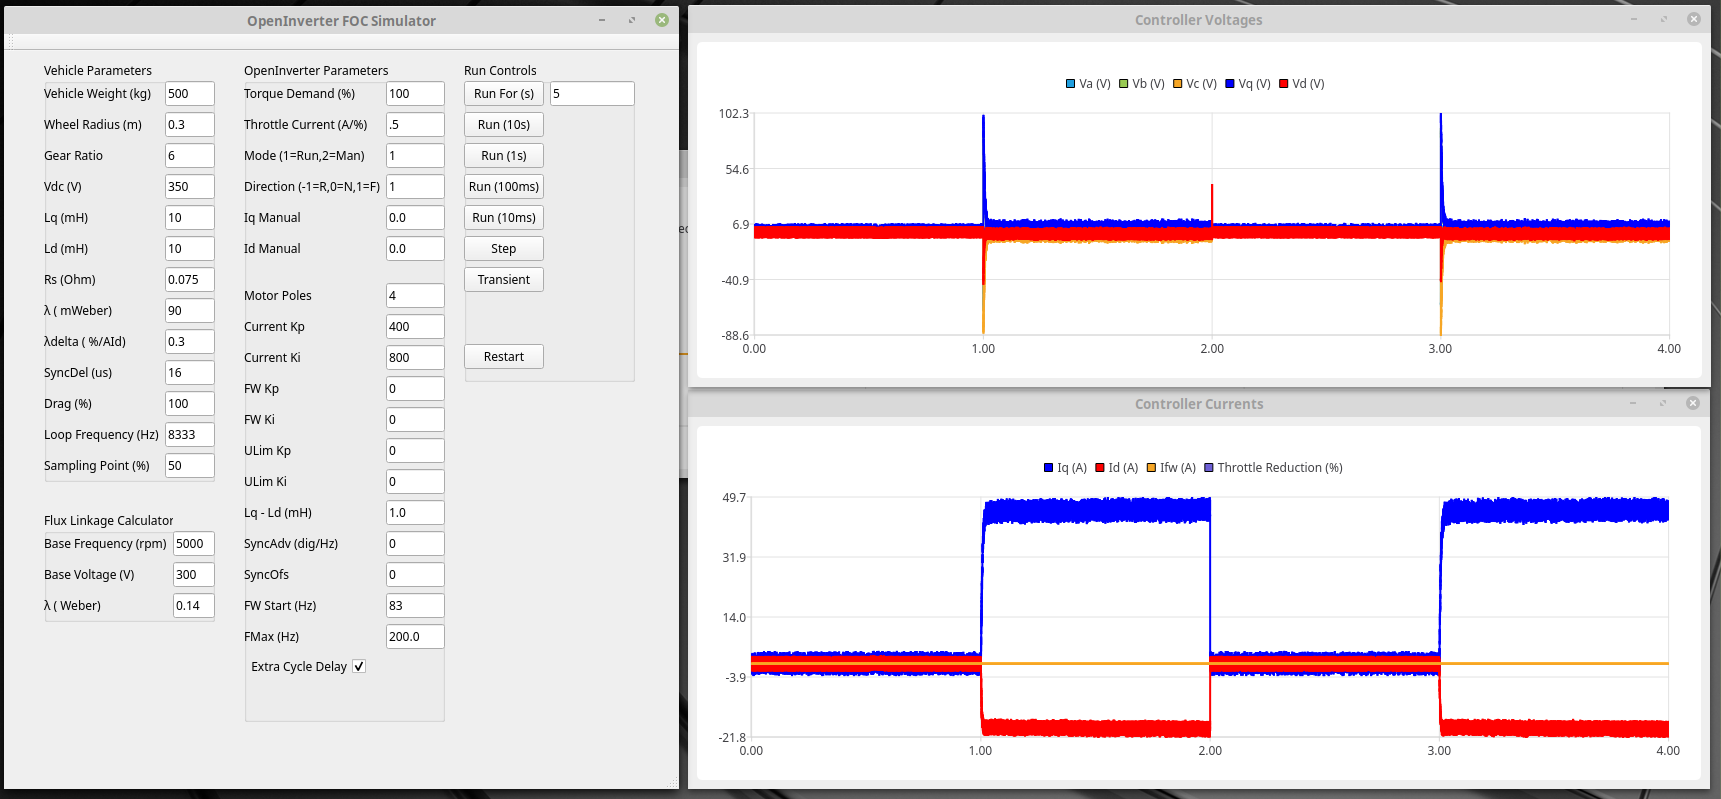Minimize the Controller Currents window
The width and height of the screenshot is (1721, 799).
pos(1633,403)
